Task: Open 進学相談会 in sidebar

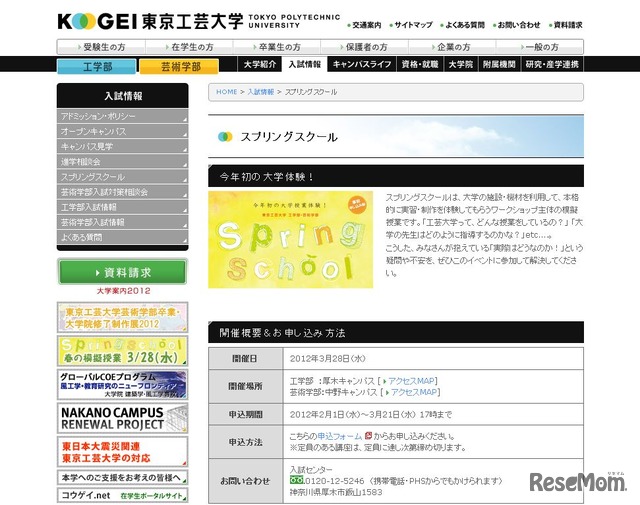Action: 122,162
